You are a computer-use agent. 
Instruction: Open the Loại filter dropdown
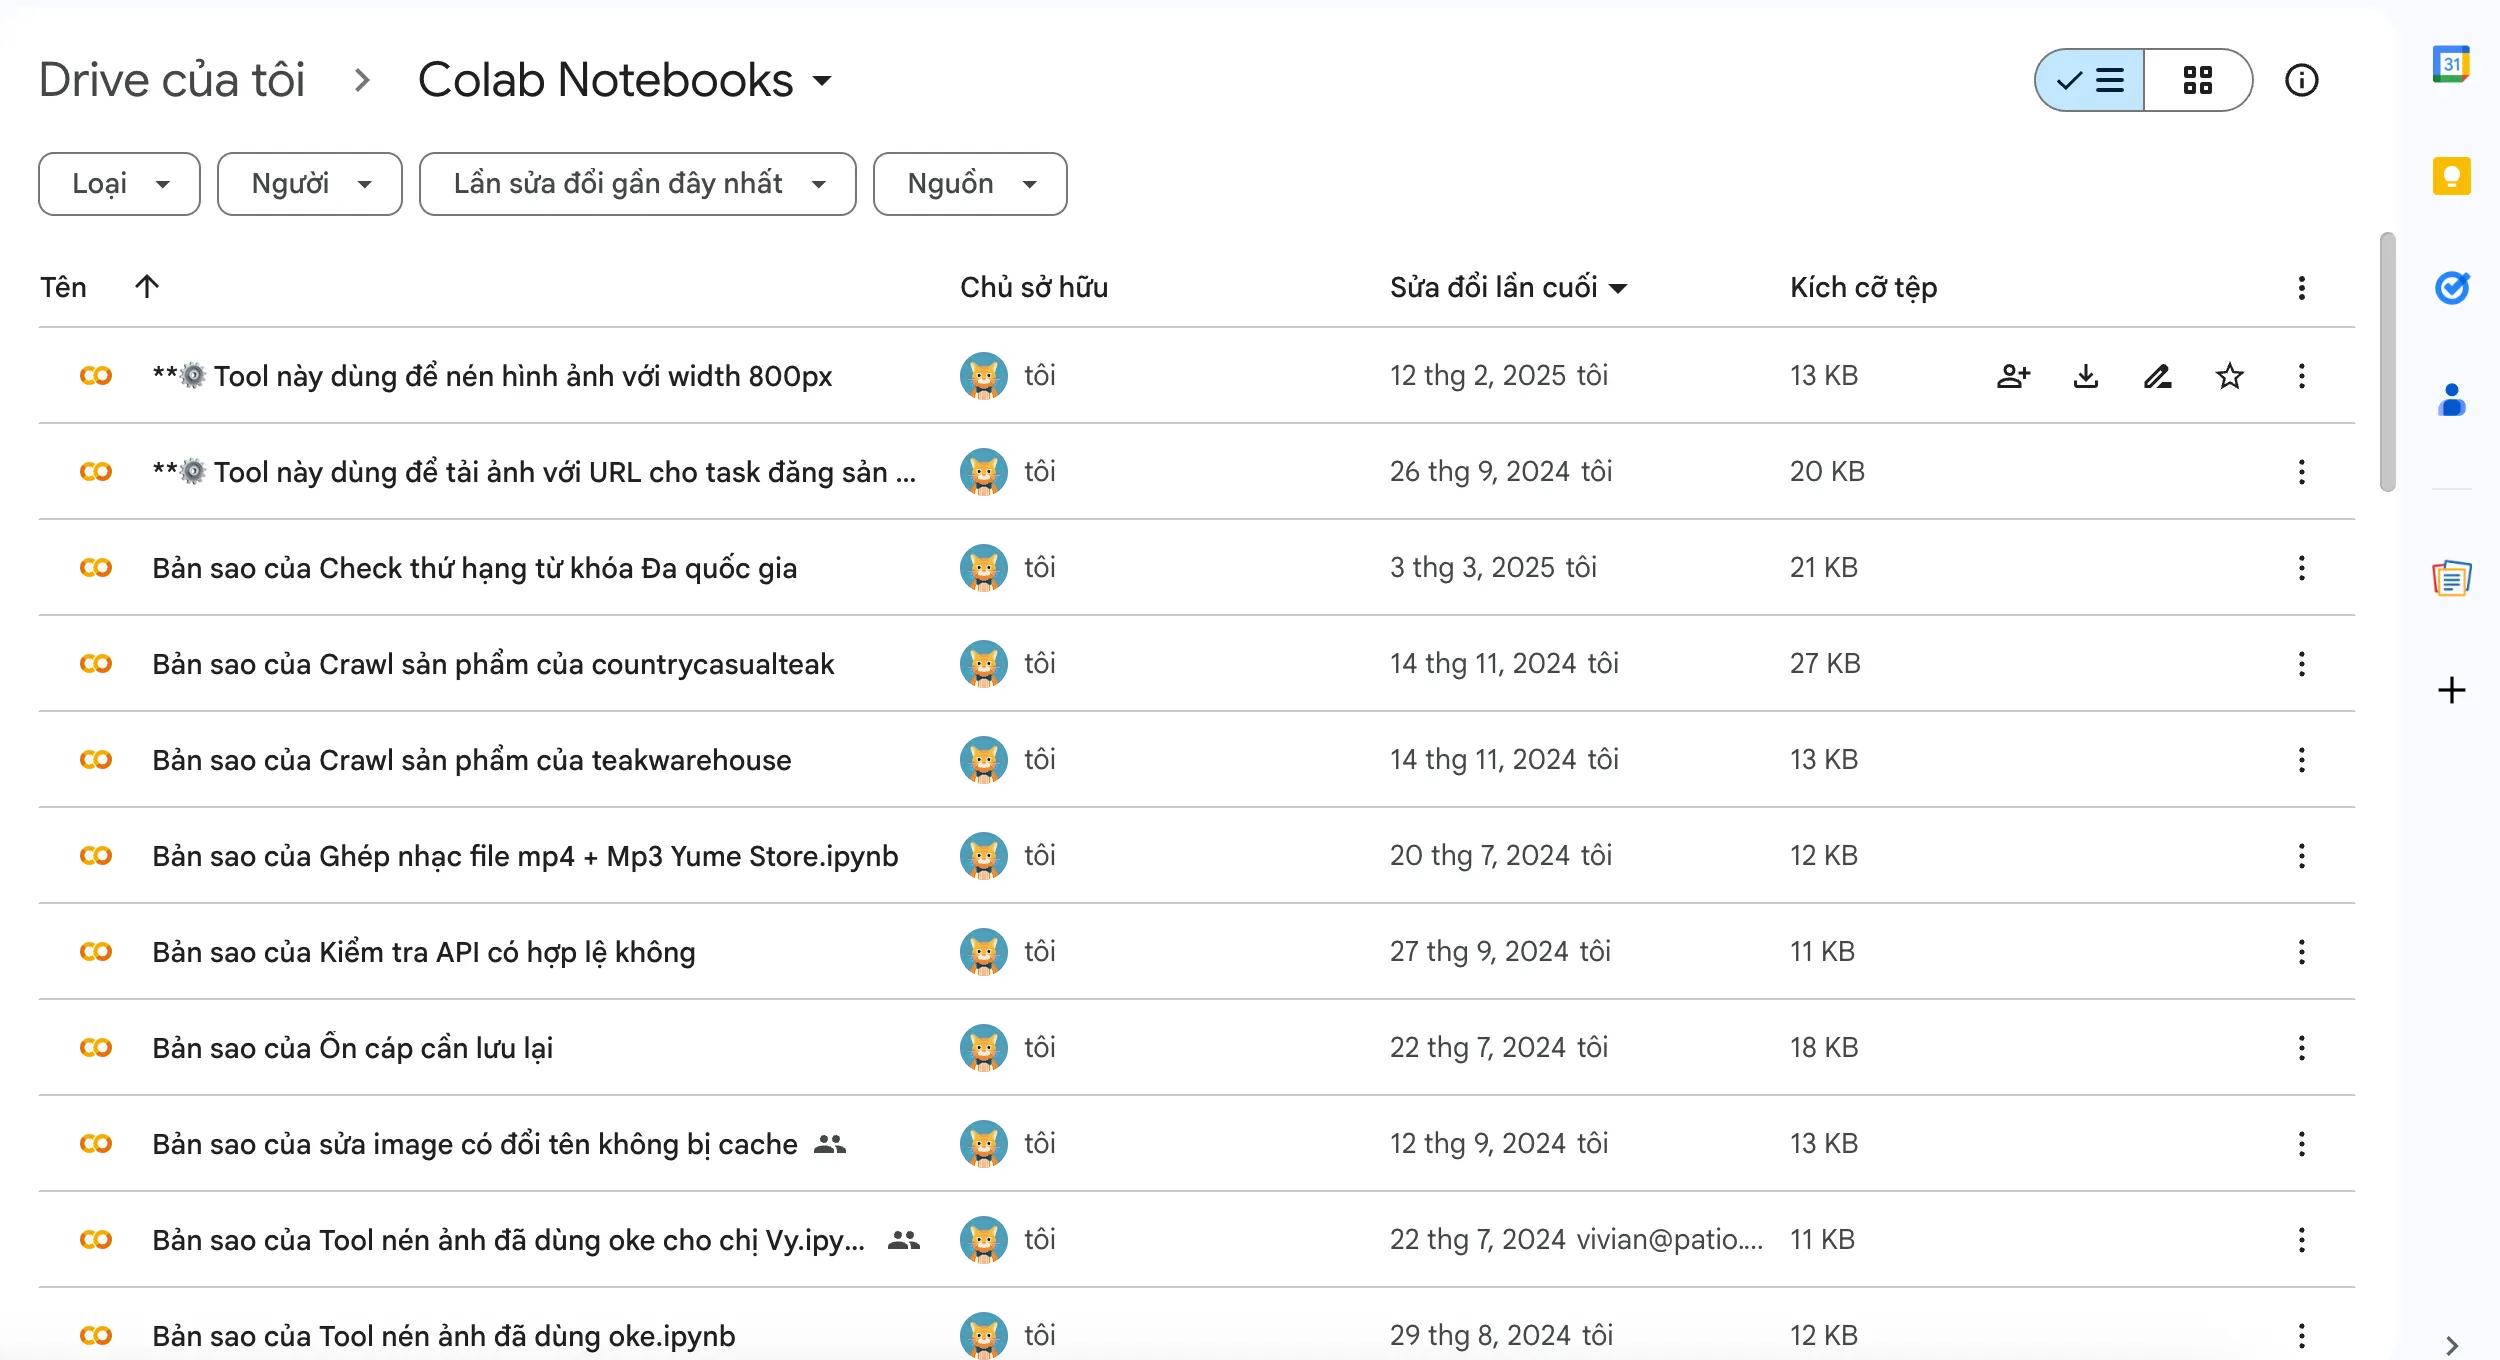[118, 183]
